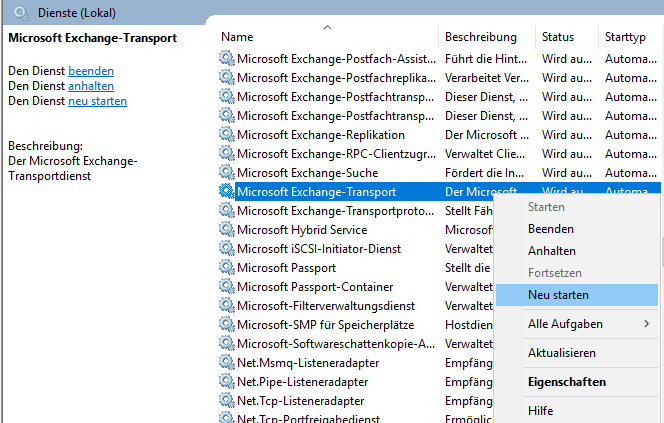The width and height of the screenshot is (664, 423).
Task: Select Microsoft Exchange-Postfachreplika... service
Action: [336, 77]
